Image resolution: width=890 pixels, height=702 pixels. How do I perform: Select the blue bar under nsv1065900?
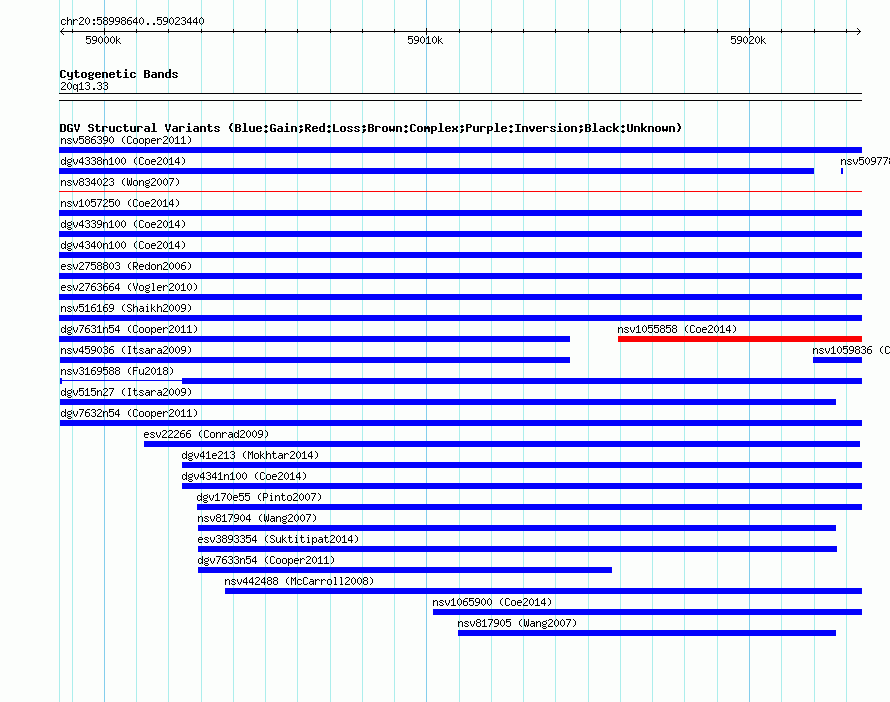[x=647, y=612]
